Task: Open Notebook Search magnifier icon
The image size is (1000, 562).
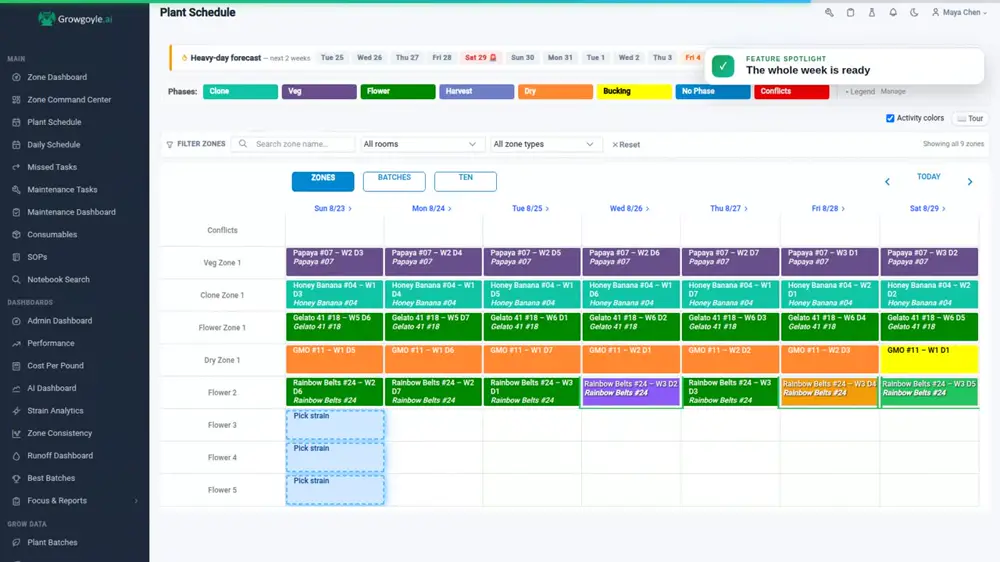Action: click(16, 279)
